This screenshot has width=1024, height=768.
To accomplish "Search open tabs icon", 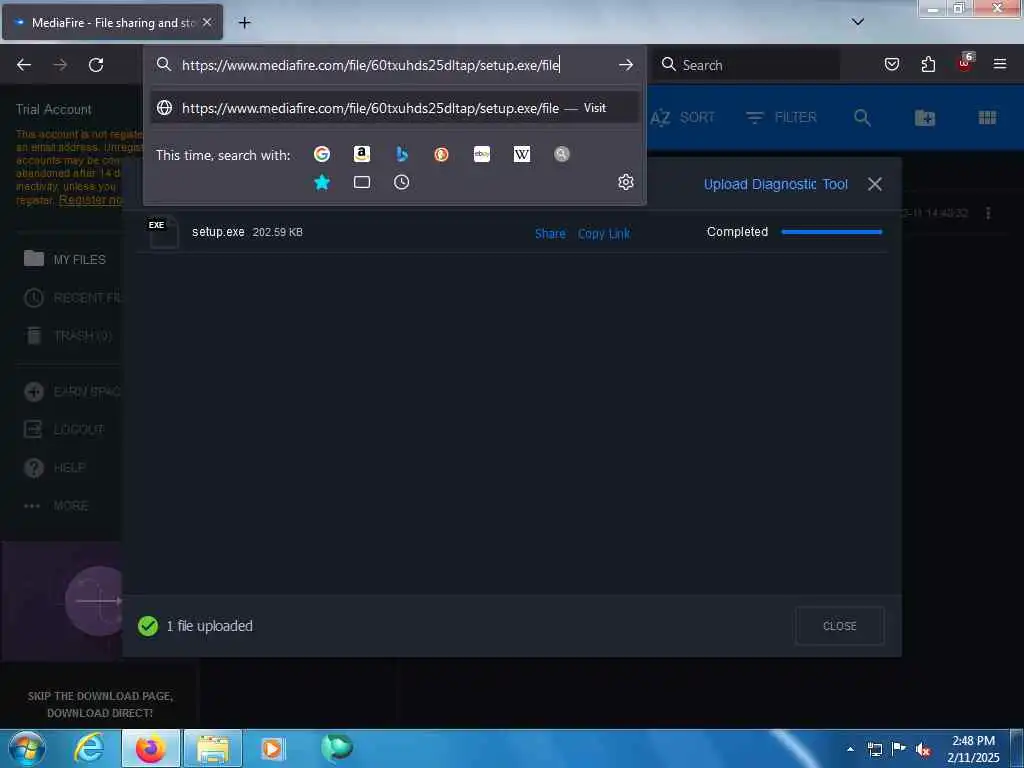I will tap(362, 182).
